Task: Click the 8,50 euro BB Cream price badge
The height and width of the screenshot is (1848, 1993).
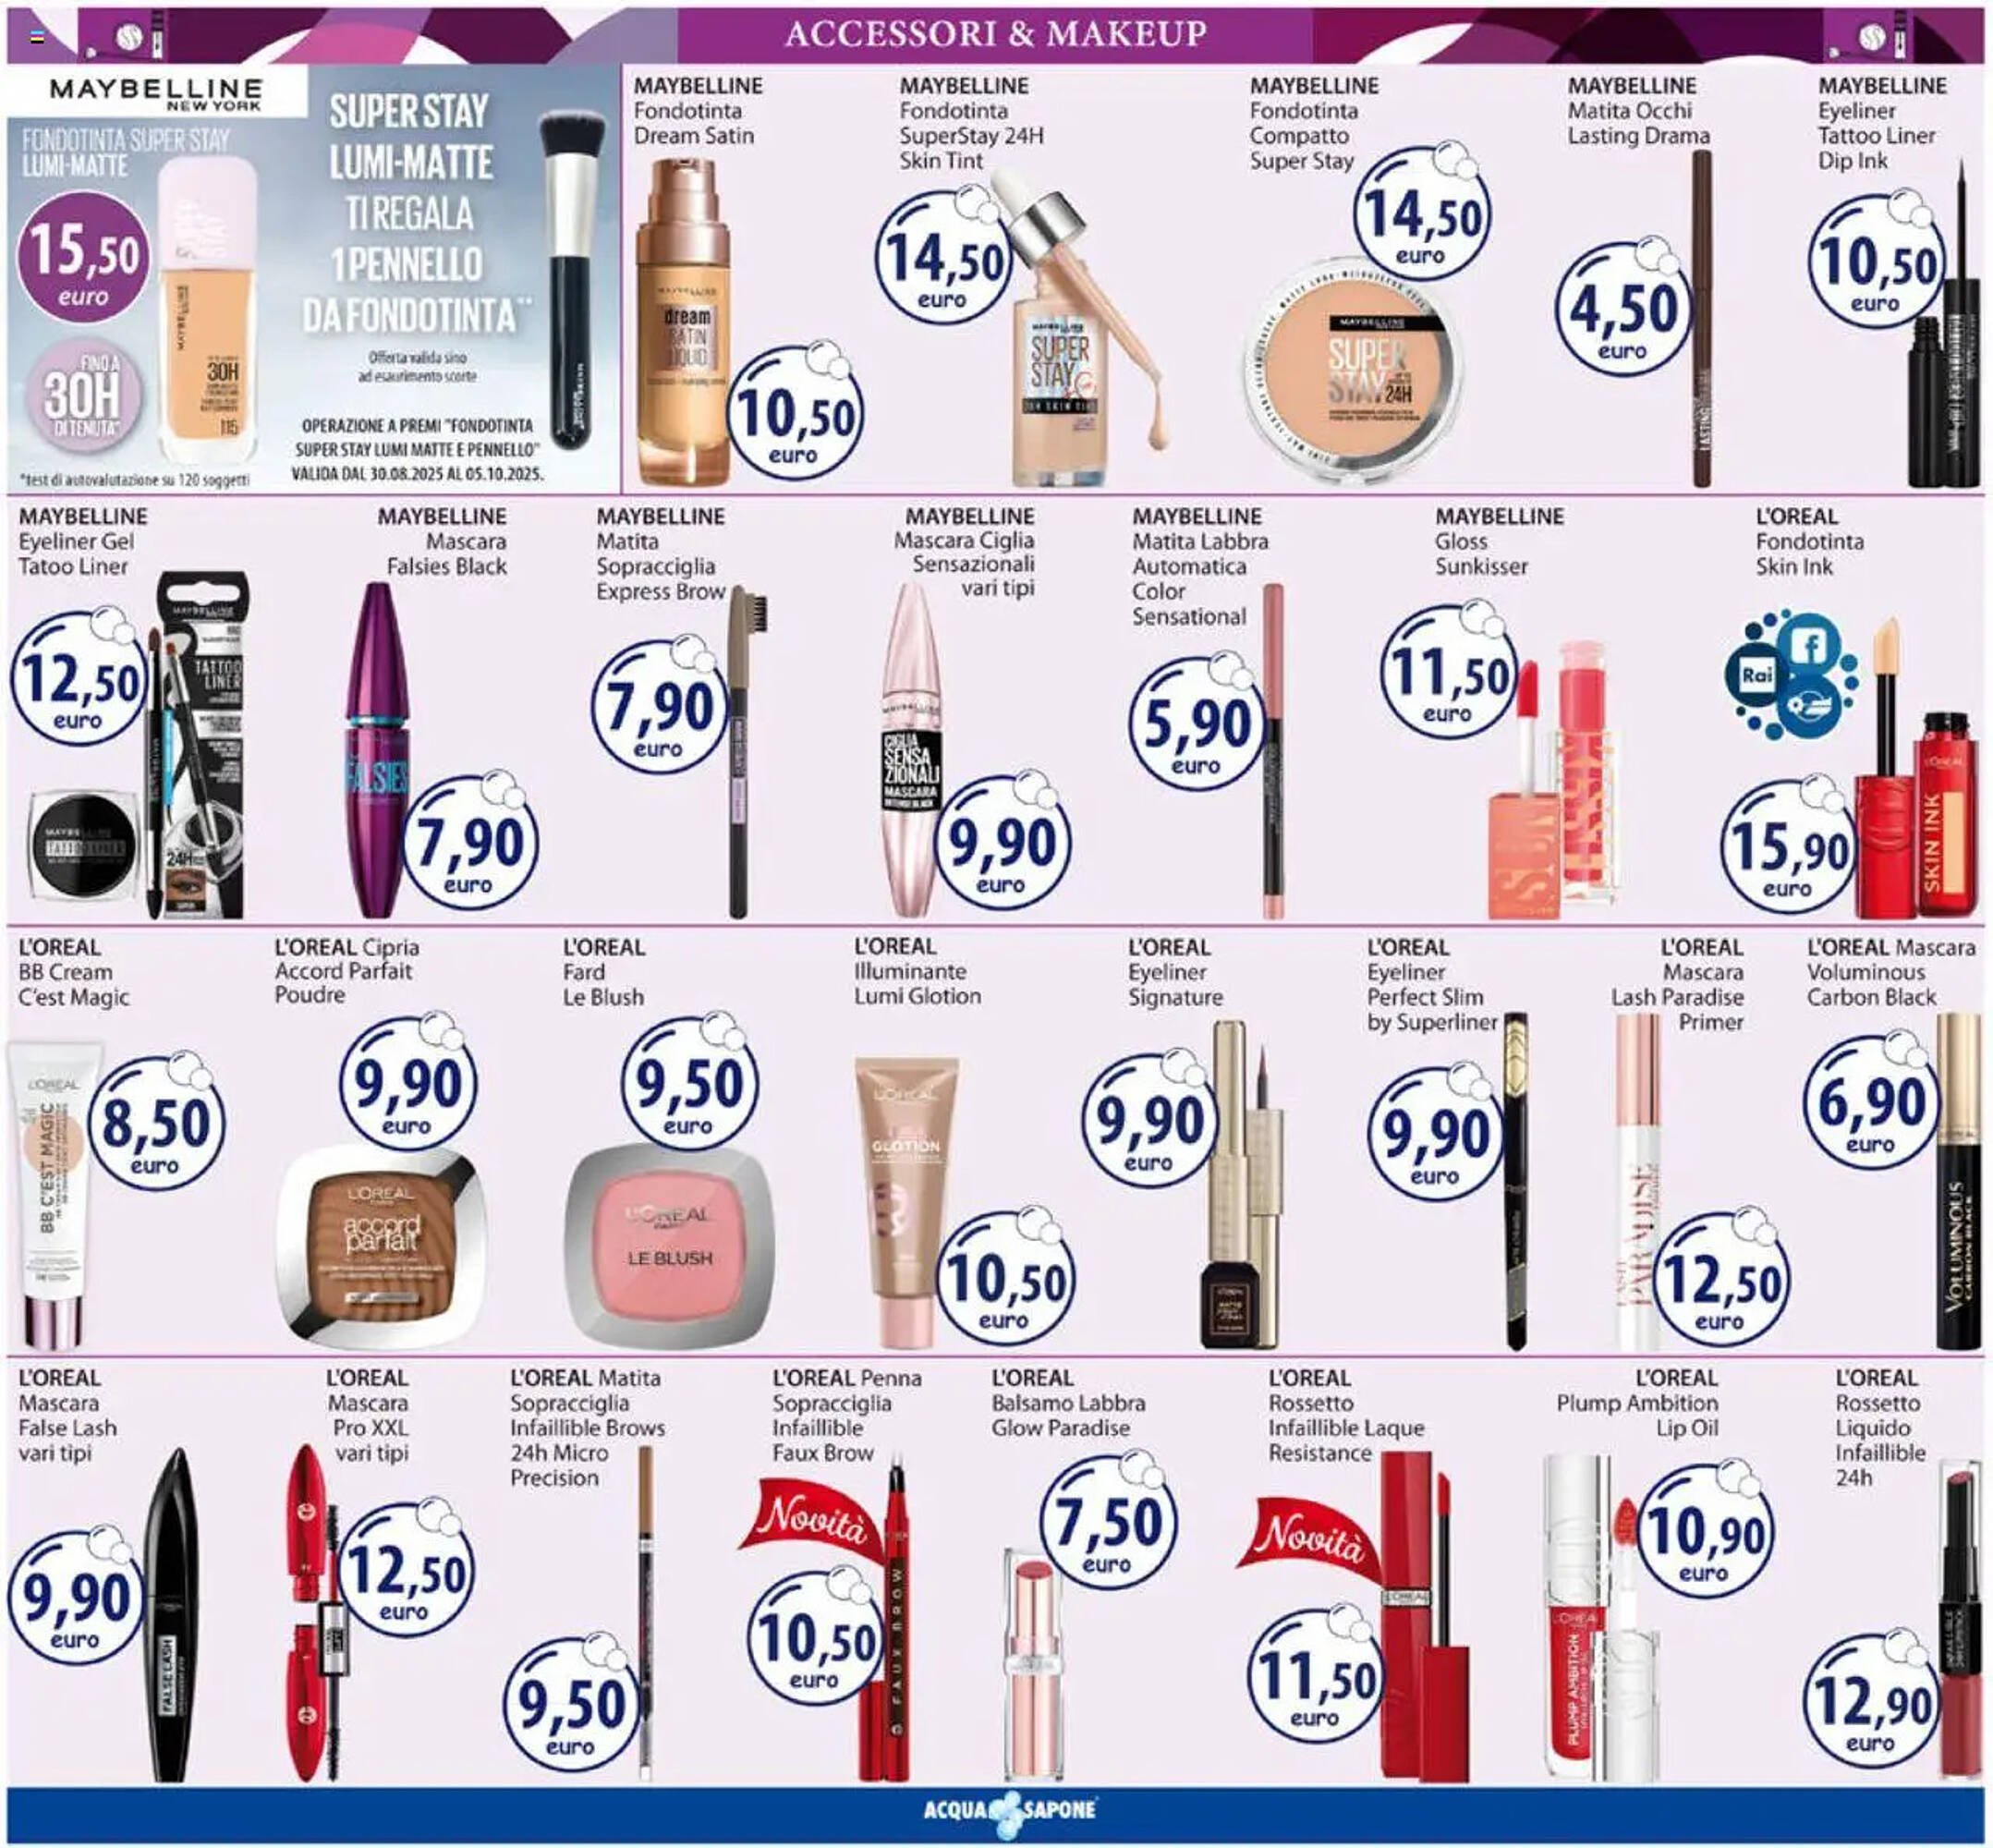Action: (x=156, y=1124)
